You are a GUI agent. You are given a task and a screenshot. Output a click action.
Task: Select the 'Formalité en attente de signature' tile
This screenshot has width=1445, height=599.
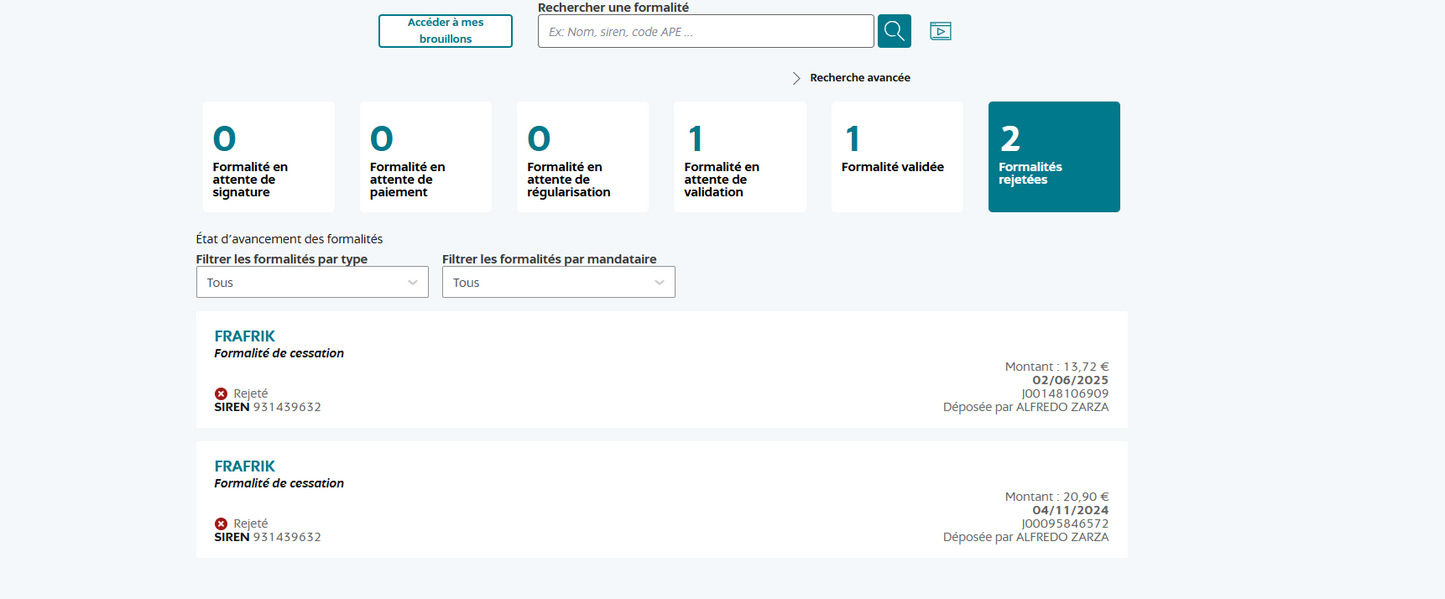268,157
